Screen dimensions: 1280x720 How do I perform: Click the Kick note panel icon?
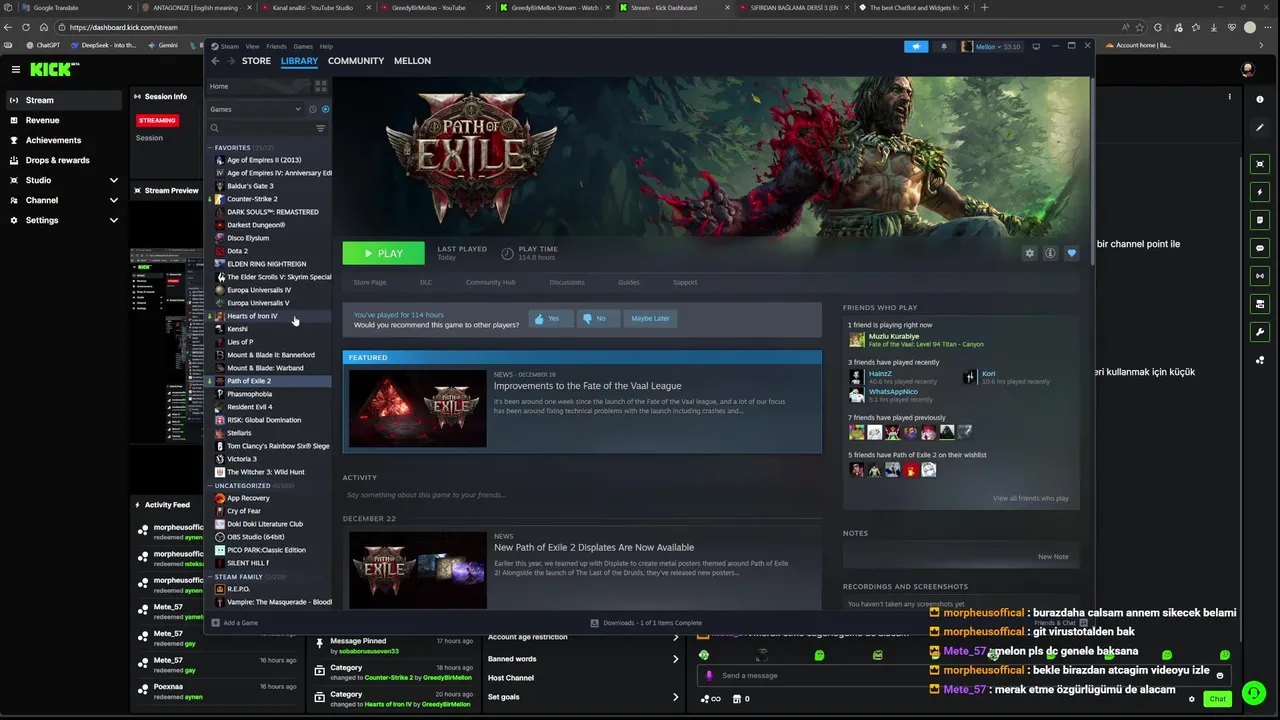point(1260,219)
